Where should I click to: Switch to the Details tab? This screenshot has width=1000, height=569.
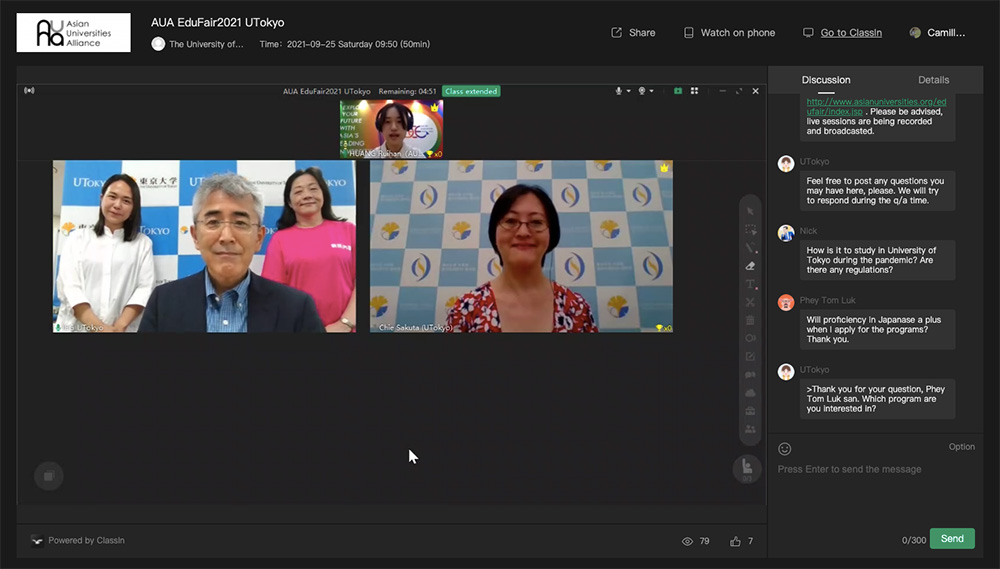click(933, 80)
